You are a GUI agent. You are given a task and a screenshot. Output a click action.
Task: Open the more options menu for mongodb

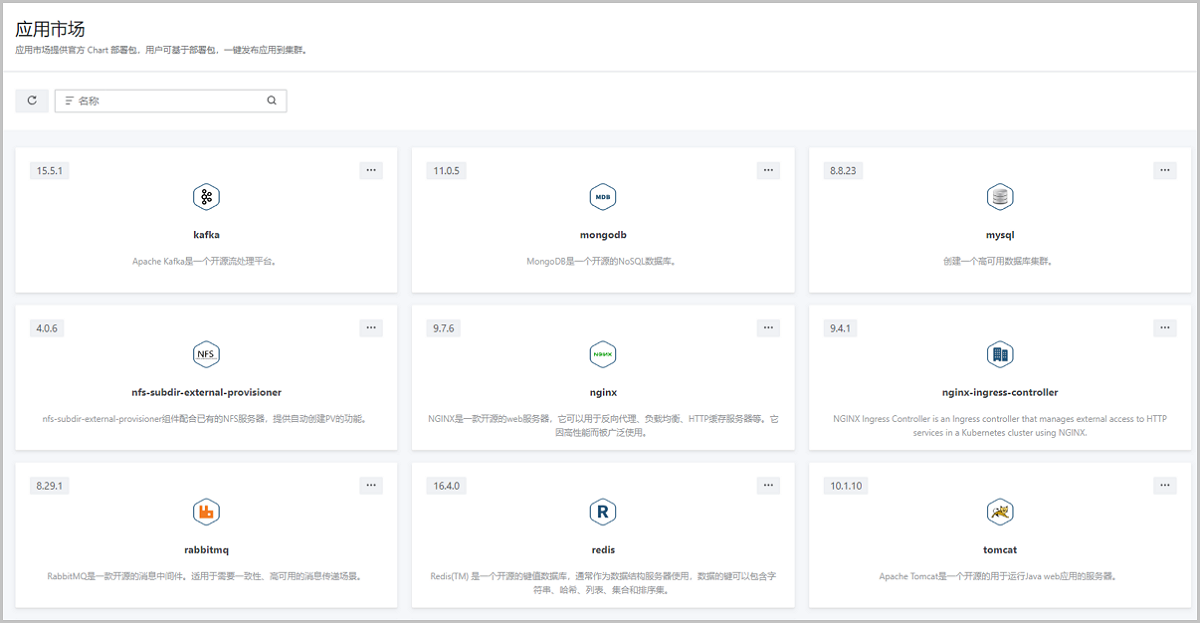click(768, 170)
